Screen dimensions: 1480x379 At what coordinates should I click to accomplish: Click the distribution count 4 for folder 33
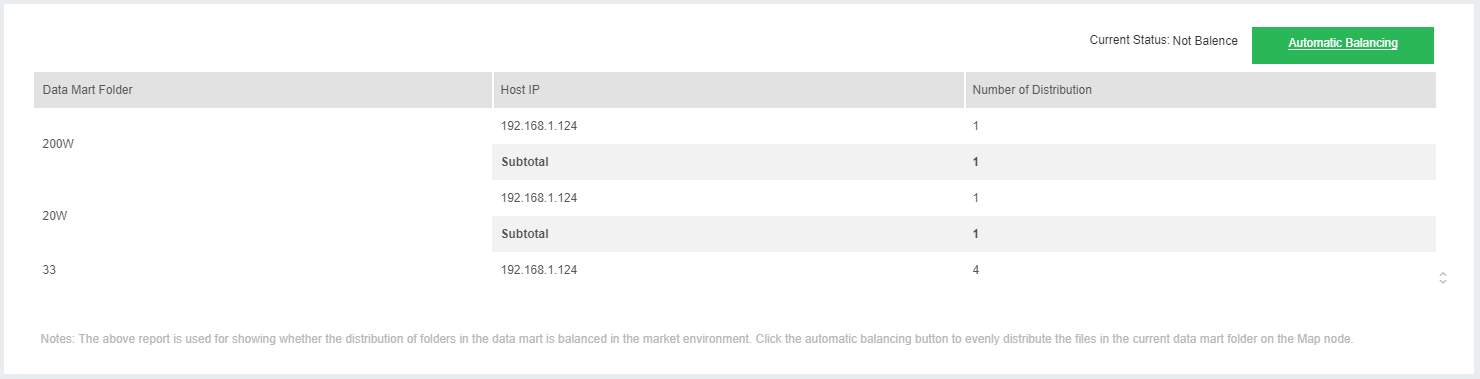click(976, 270)
